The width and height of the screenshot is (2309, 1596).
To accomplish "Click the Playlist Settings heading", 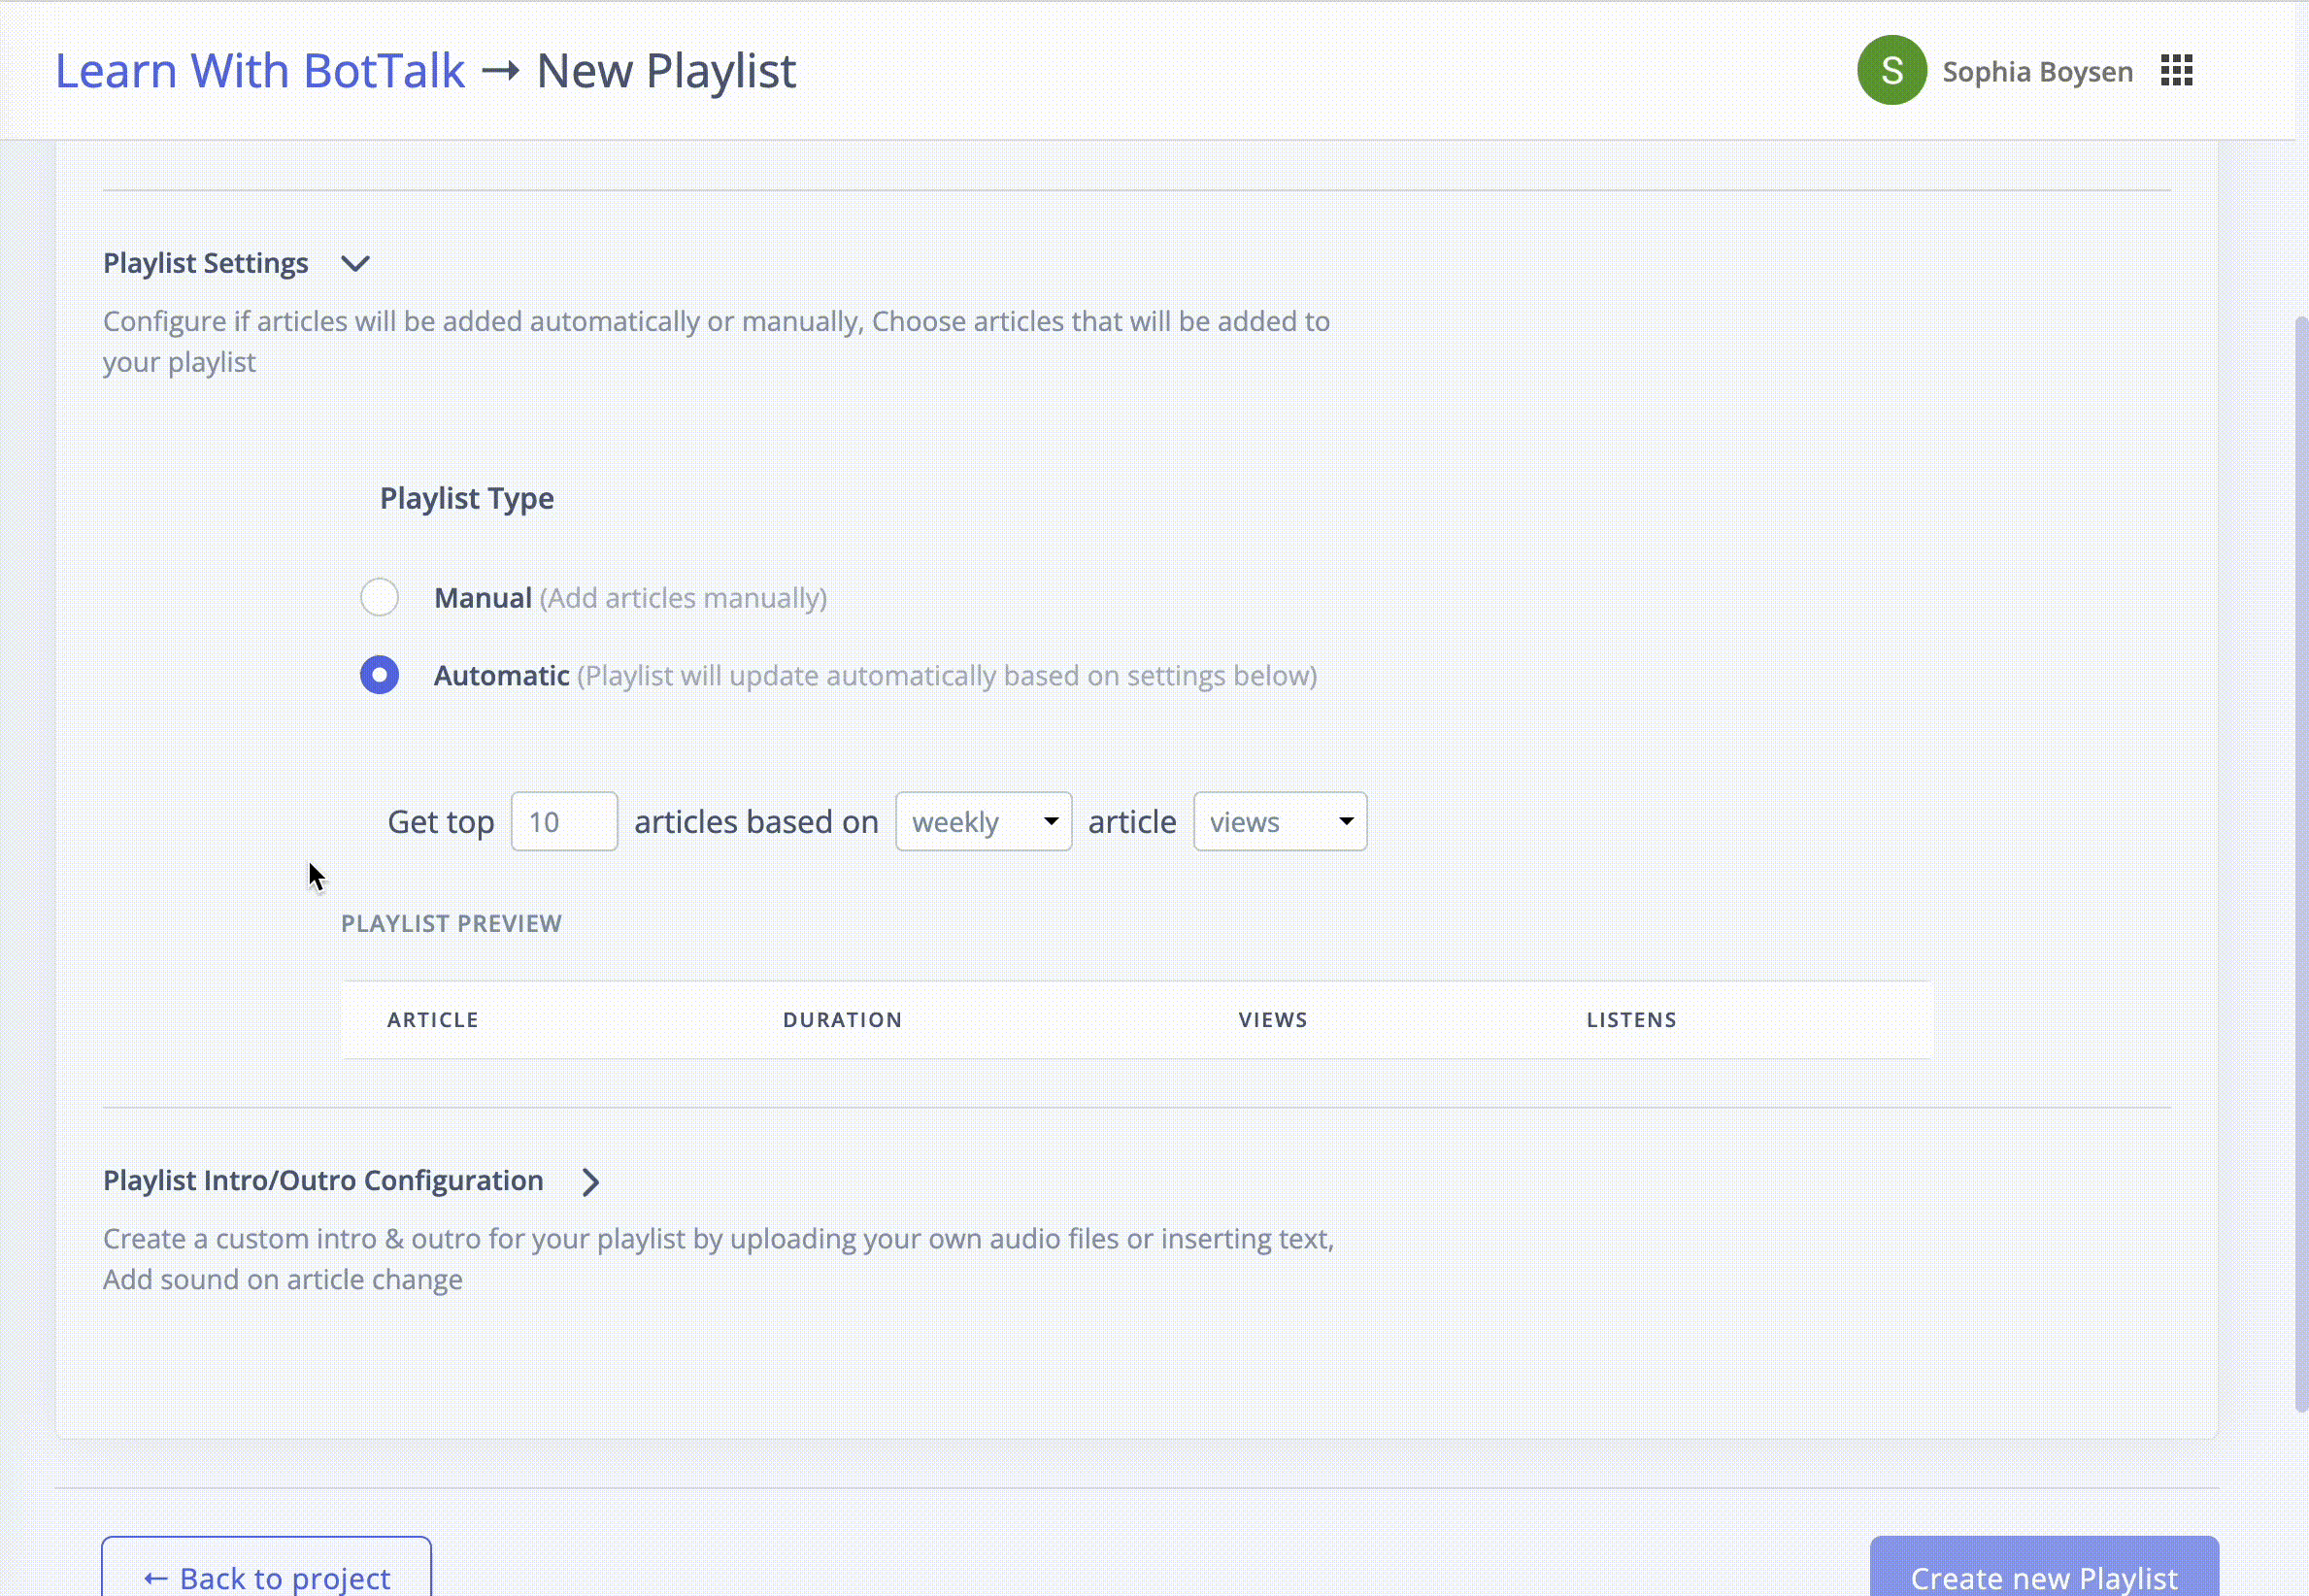I will 206,264.
